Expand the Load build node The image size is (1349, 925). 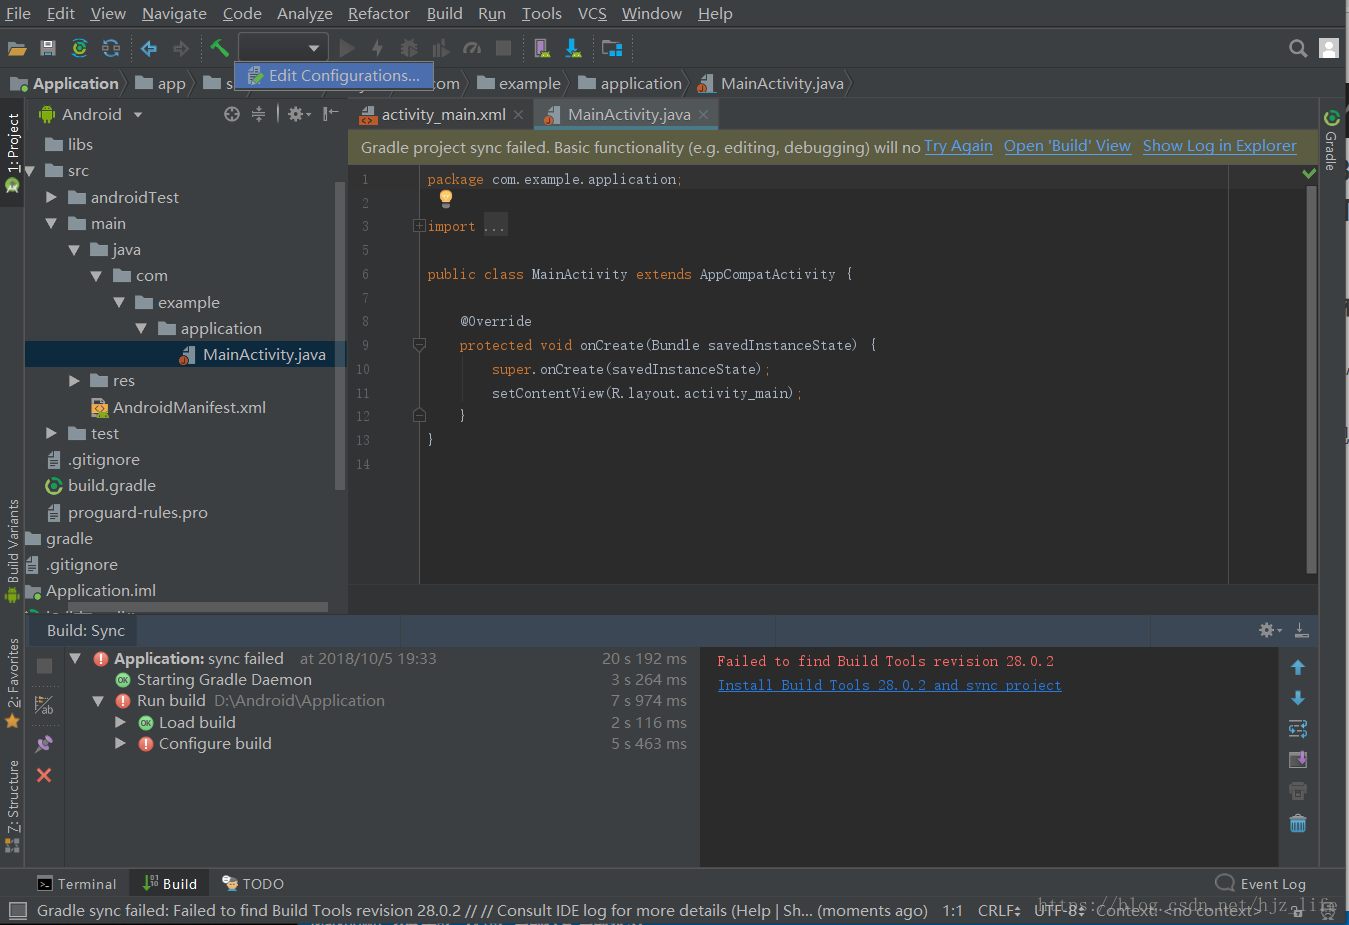[x=119, y=722]
